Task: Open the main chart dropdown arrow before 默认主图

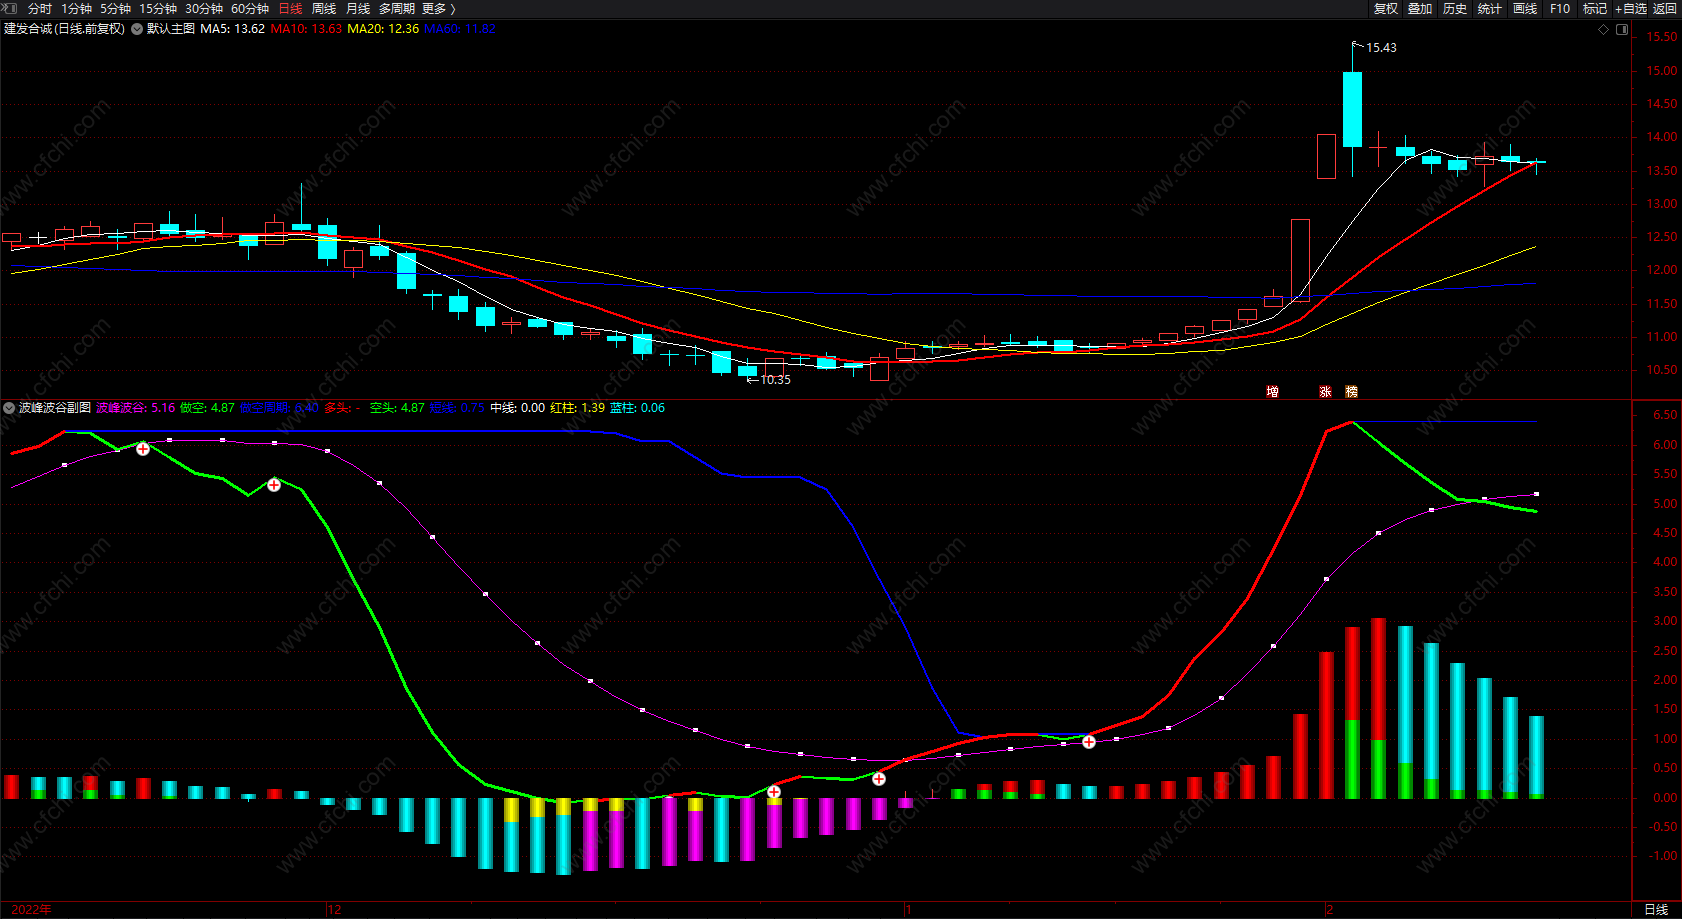Action: click(137, 29)
